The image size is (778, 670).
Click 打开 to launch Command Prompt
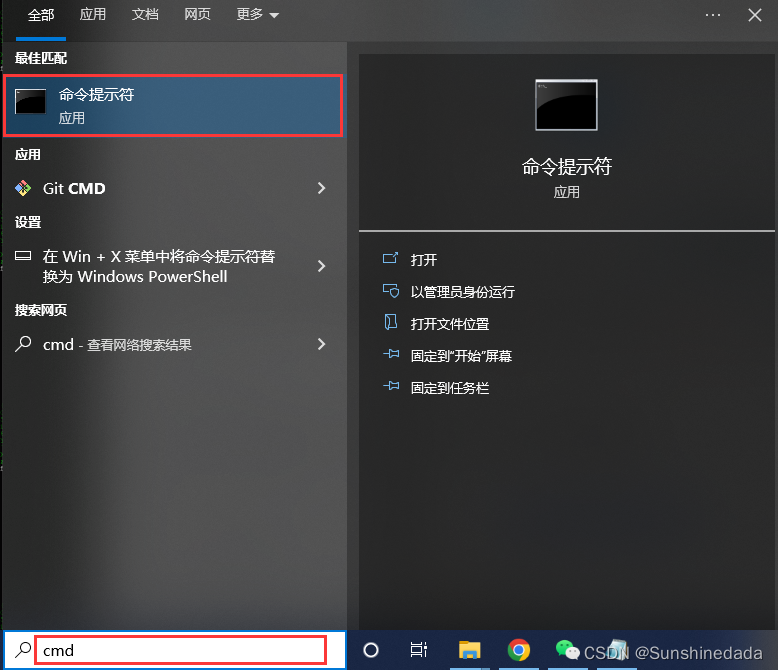pyautogui.click(x=424, y=260)
